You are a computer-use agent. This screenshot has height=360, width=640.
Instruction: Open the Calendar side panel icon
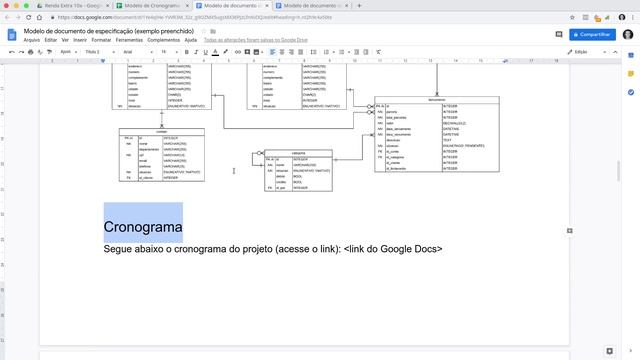[631, 55]
